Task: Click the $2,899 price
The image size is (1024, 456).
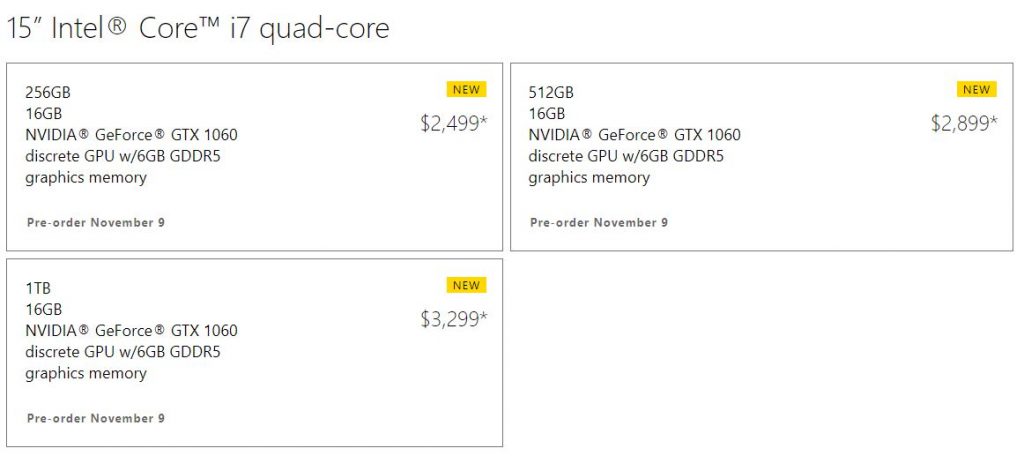Action: pos(963,124)
